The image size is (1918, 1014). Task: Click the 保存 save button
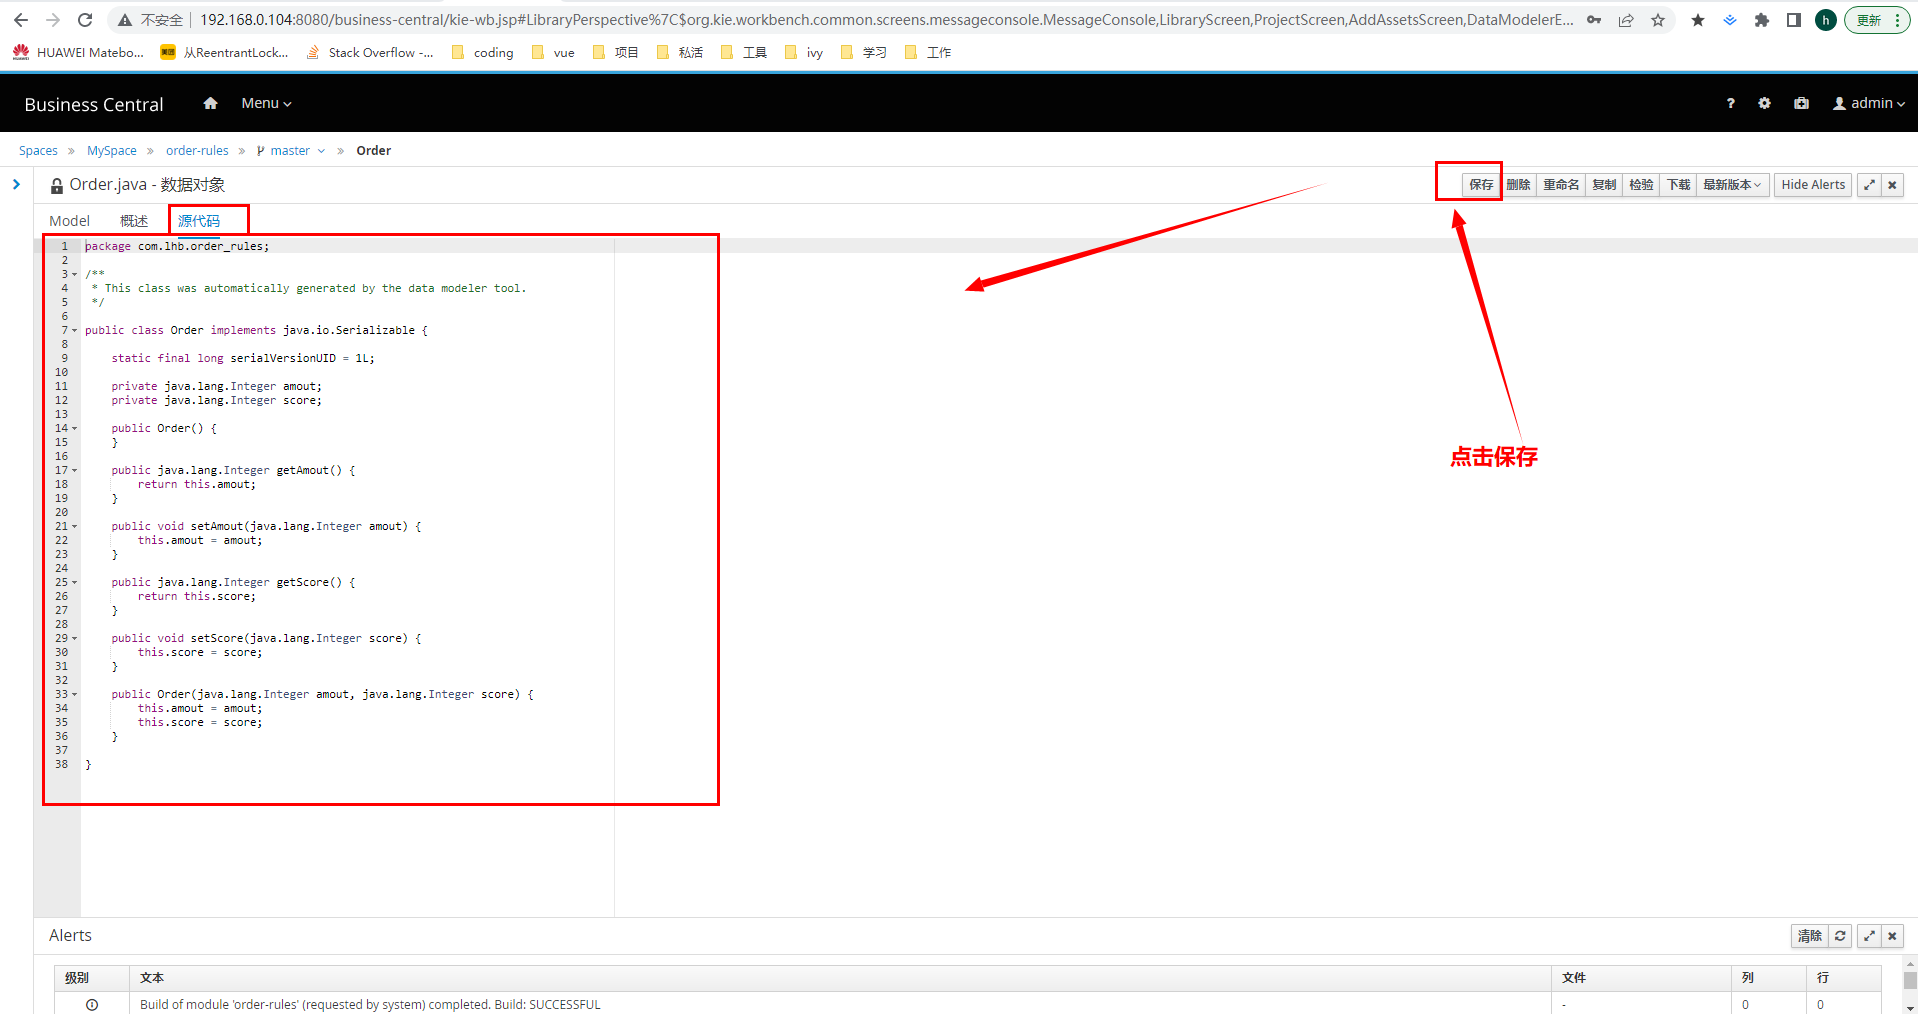tap(1480, 185)
